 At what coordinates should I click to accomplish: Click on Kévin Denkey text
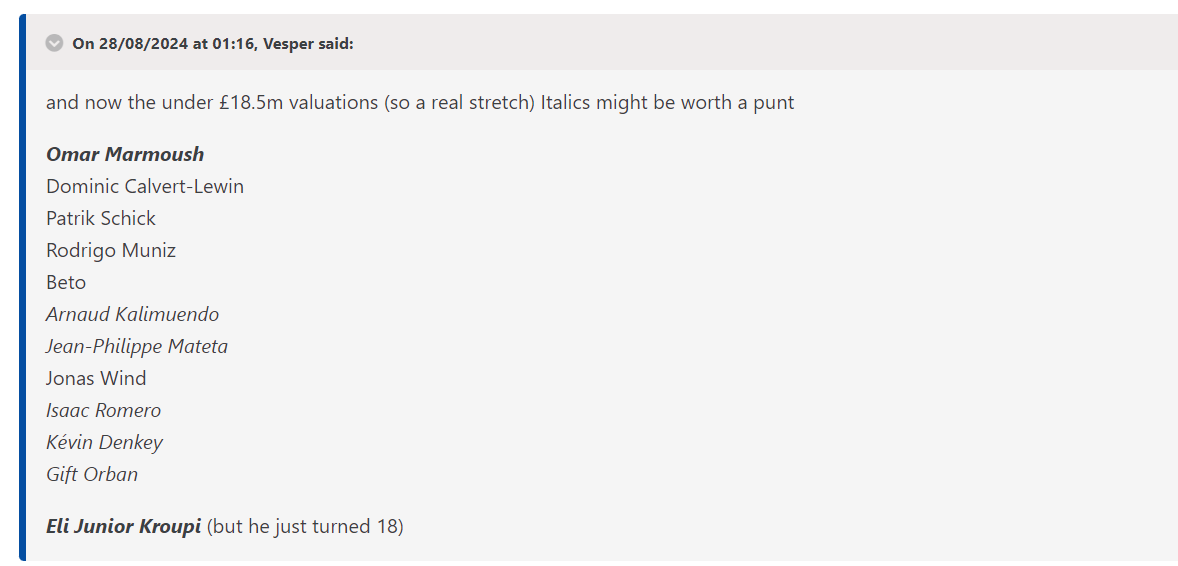click(104, 442)
